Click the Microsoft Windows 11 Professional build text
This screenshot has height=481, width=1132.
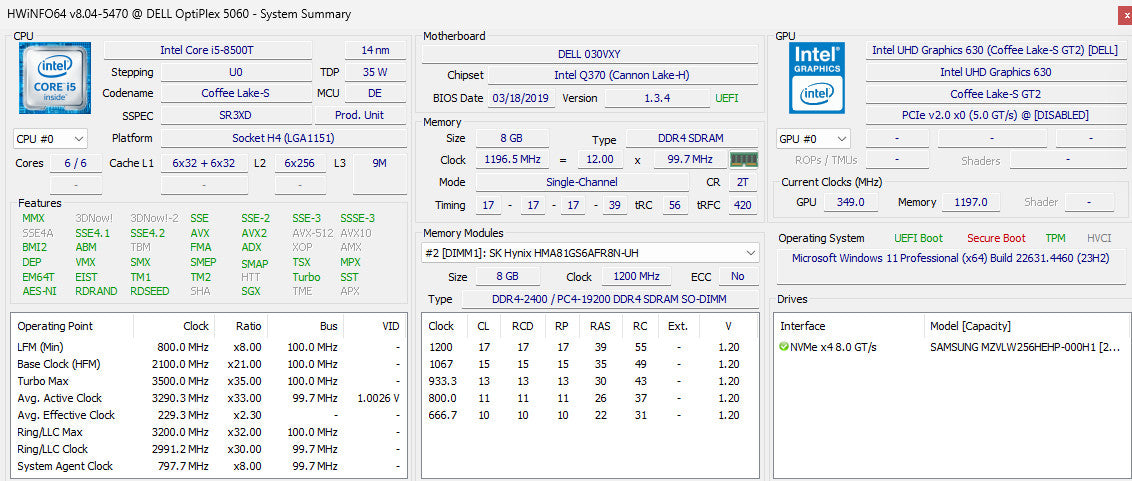coord(950,258)
